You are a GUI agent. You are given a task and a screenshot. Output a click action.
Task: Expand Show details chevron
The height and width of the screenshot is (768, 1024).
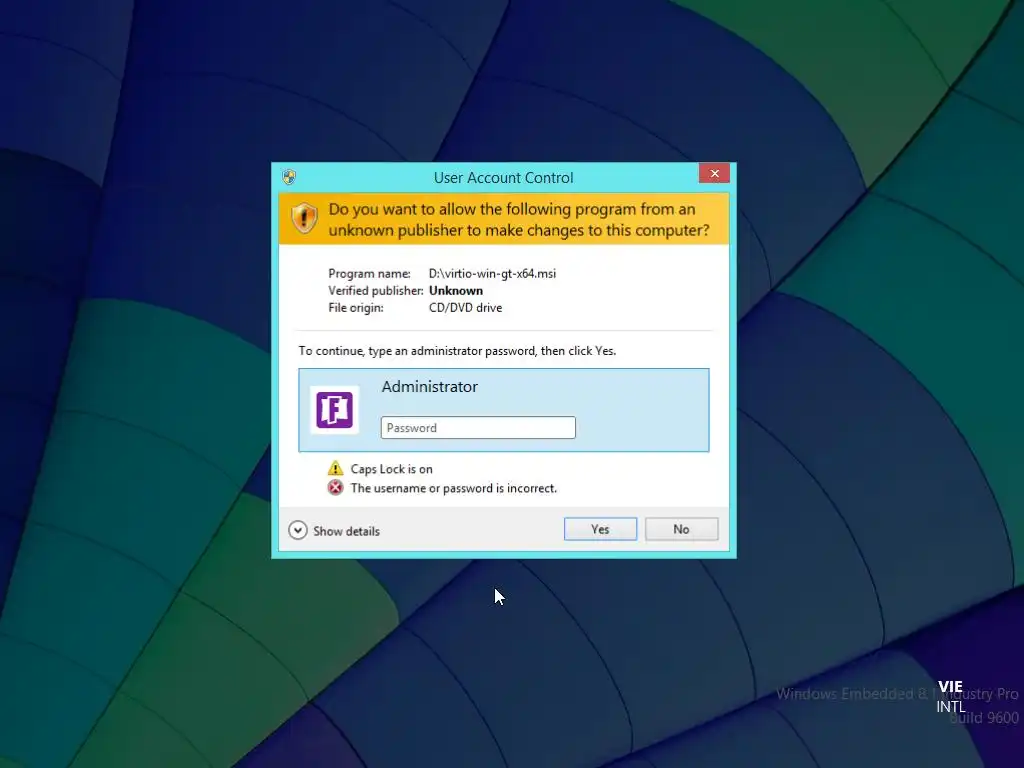[x=298, y=530]
